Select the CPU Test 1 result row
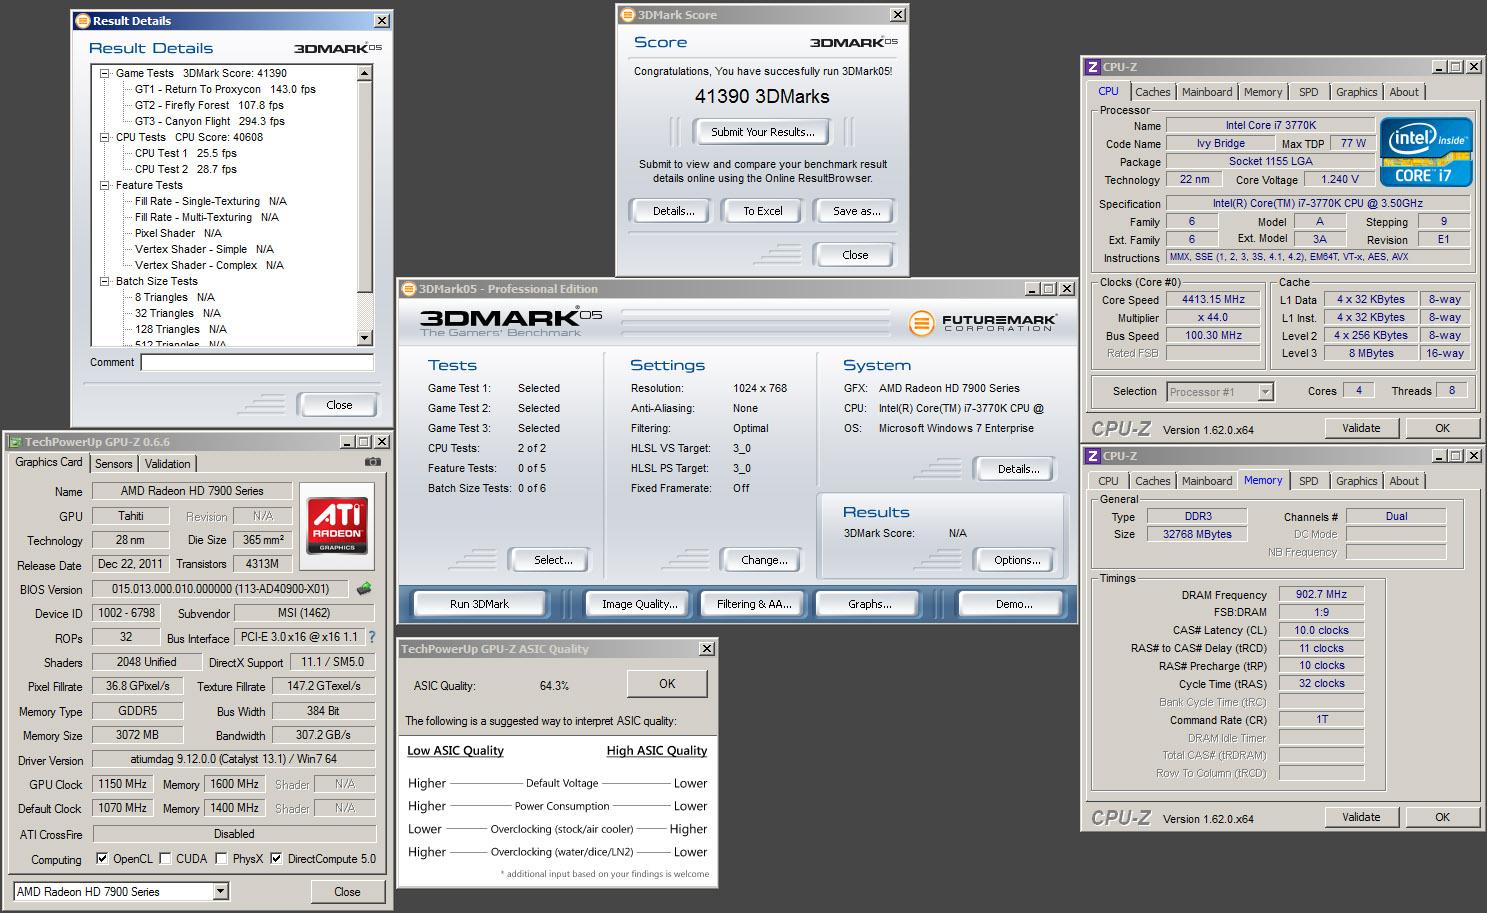This screenshot has height=913, width=1487. (x=186, y=153)
